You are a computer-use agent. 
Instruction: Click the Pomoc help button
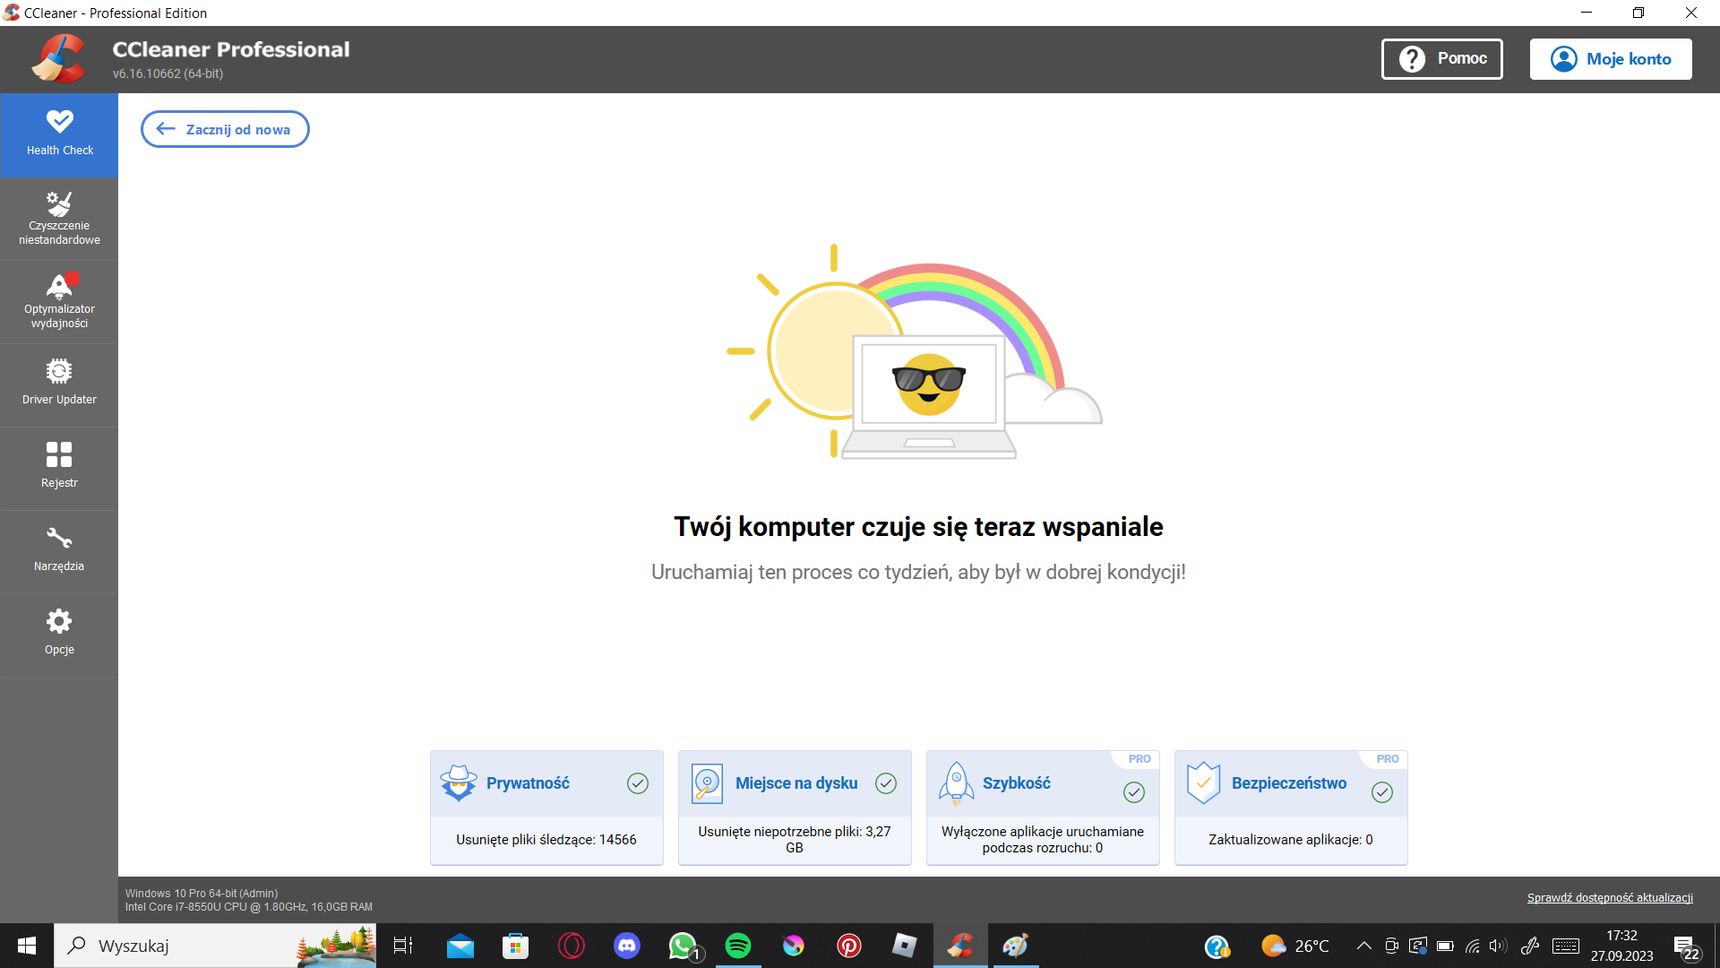pos(1442,59)
